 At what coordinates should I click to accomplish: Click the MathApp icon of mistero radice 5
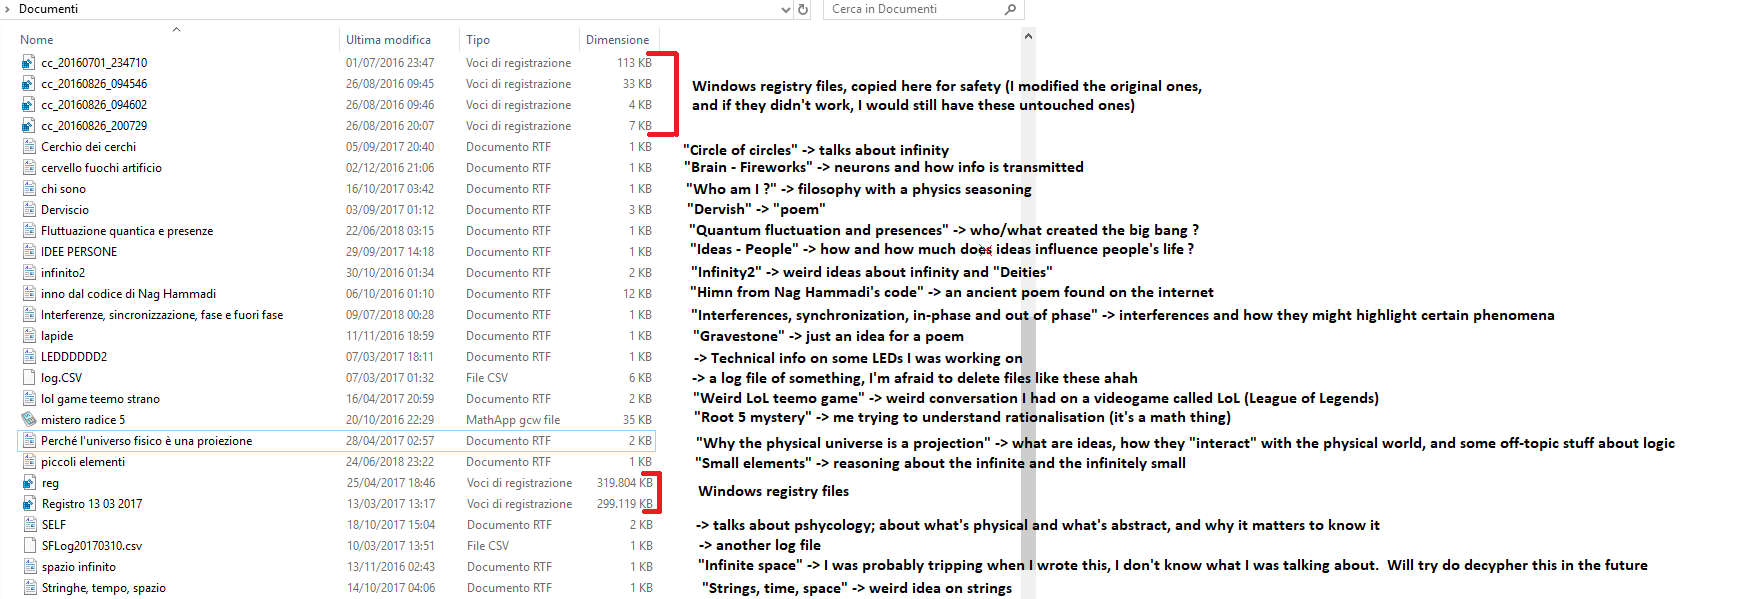[x=28, y=419]
